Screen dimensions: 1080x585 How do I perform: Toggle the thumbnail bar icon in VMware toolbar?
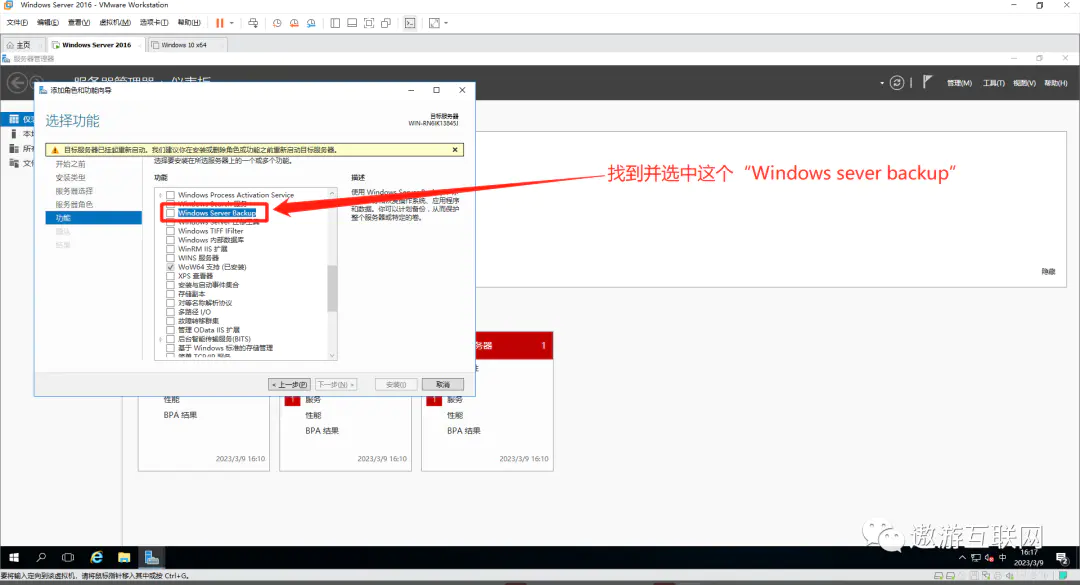pyautogui.click(x=352, y=23)
